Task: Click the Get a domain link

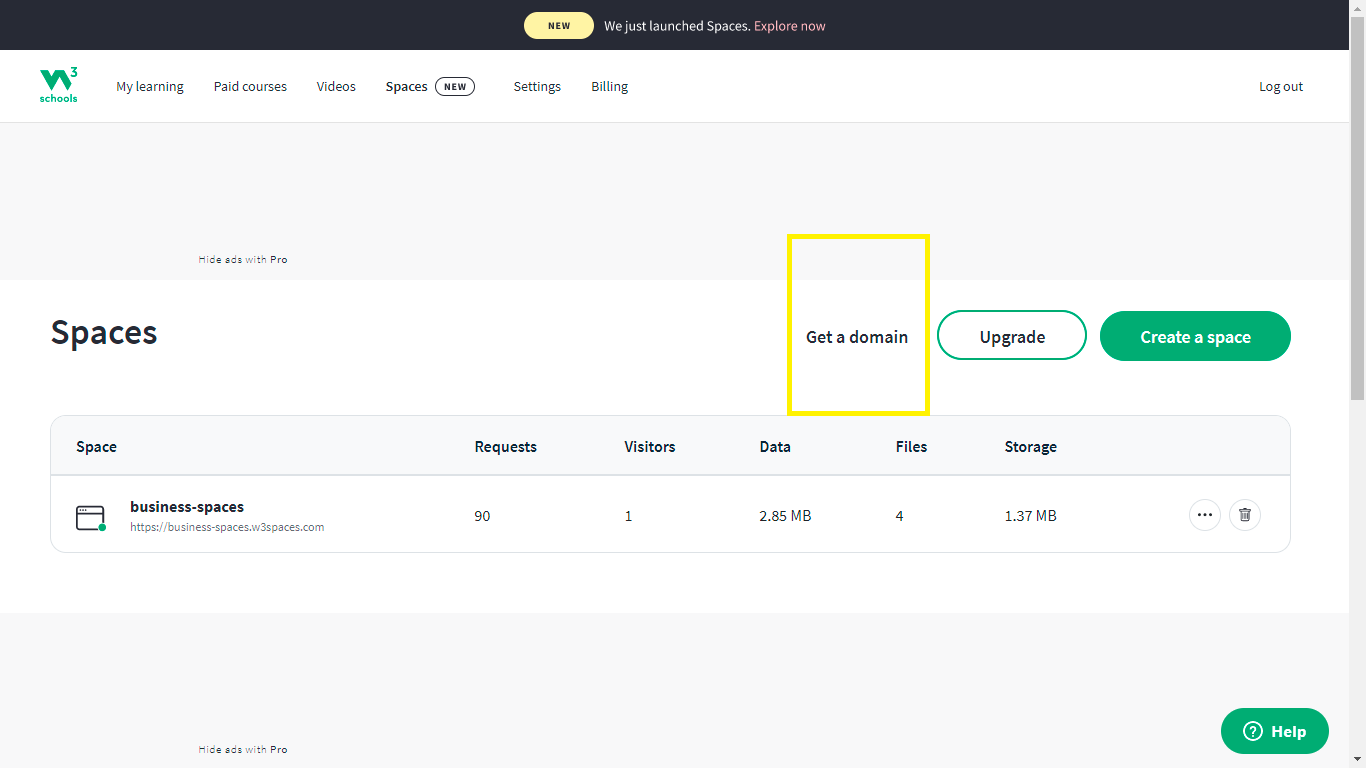Action: point(857,337)
